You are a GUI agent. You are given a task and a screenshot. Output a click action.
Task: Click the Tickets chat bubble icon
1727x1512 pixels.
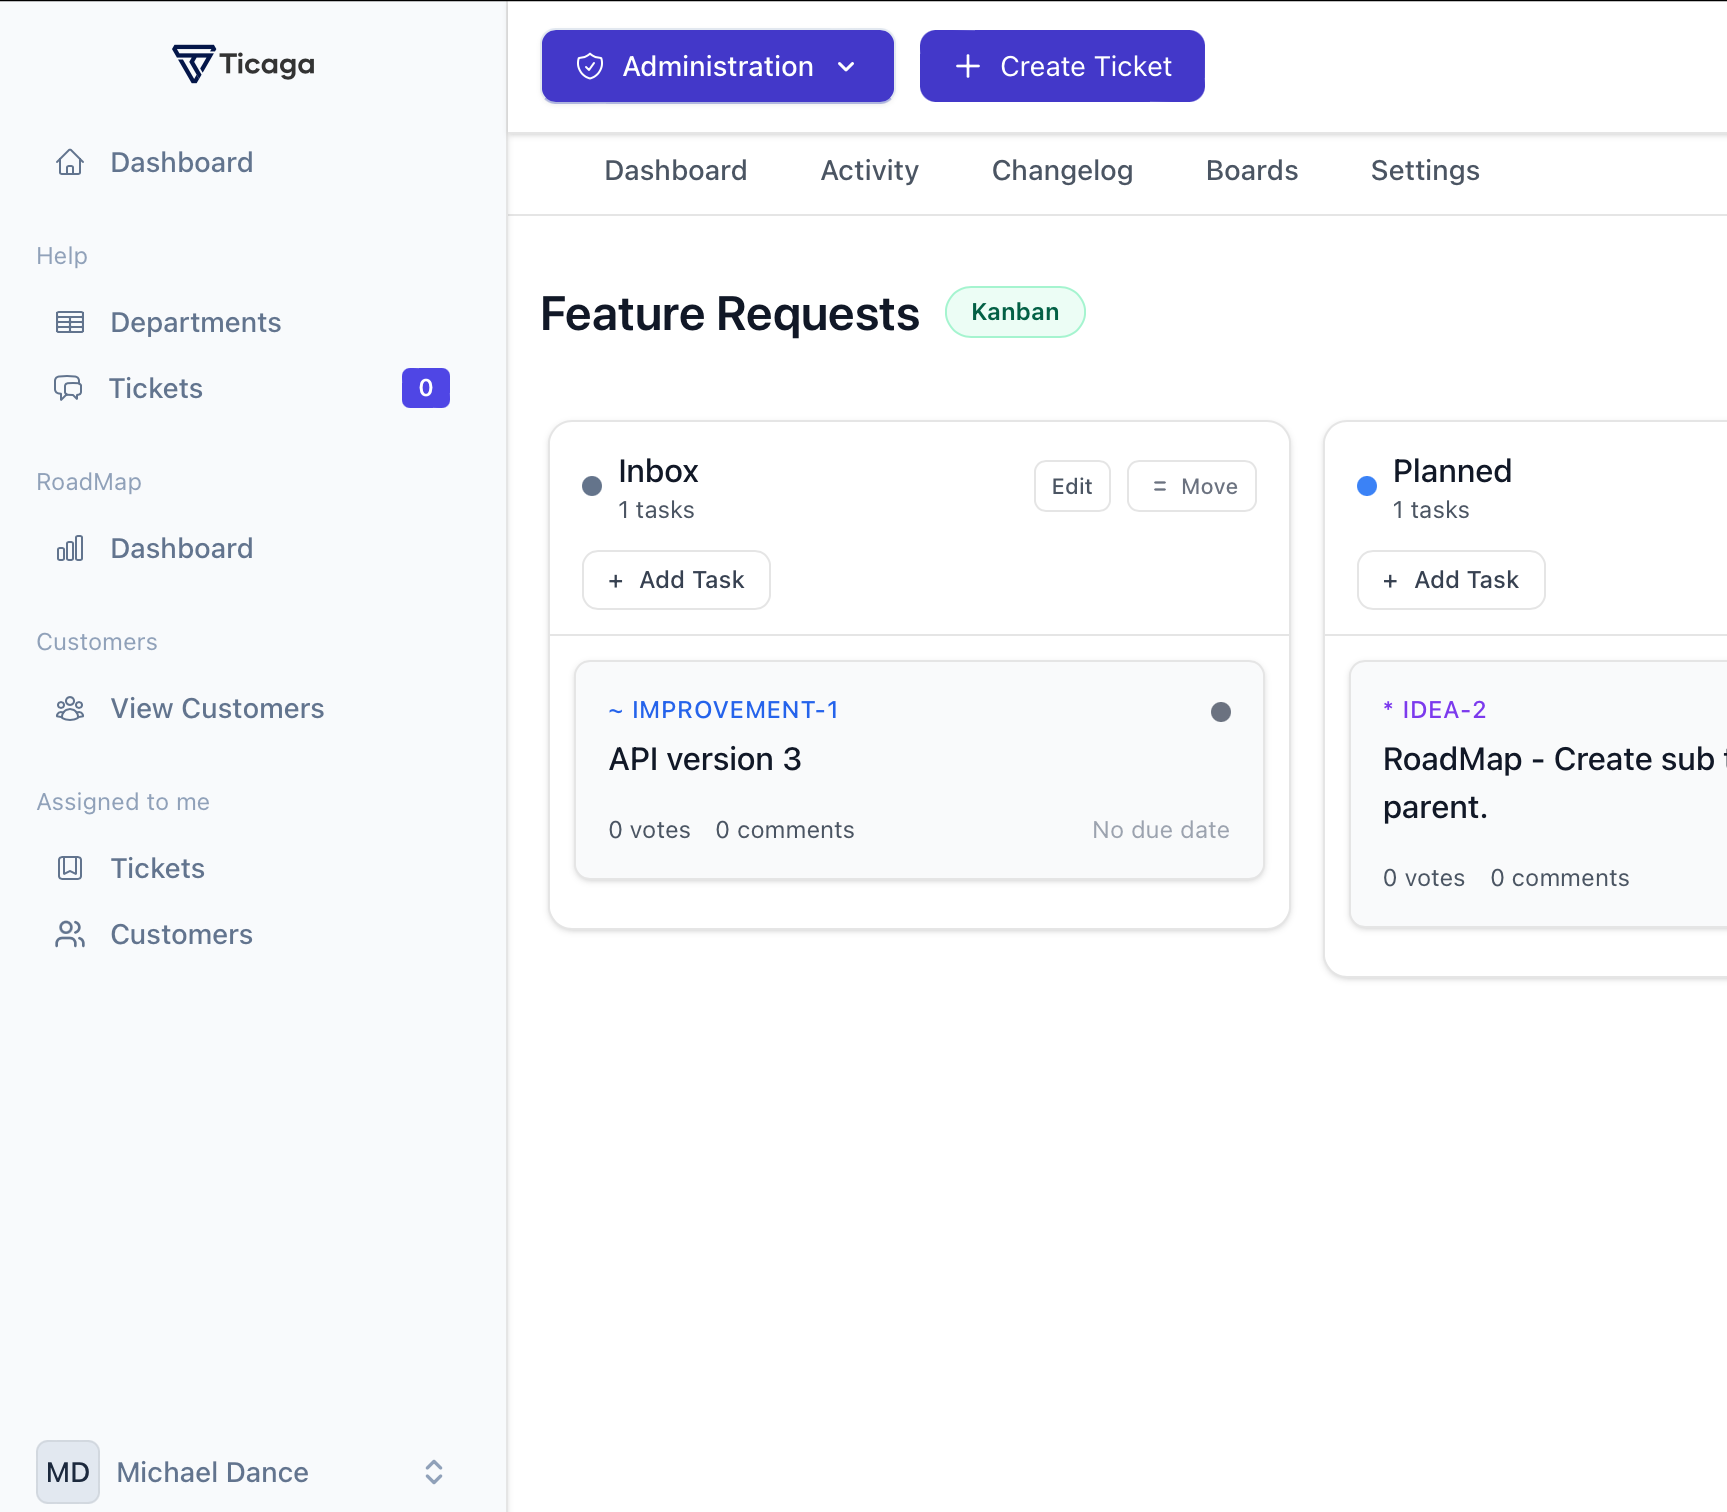pyautogui.click(x=68, y=388)
